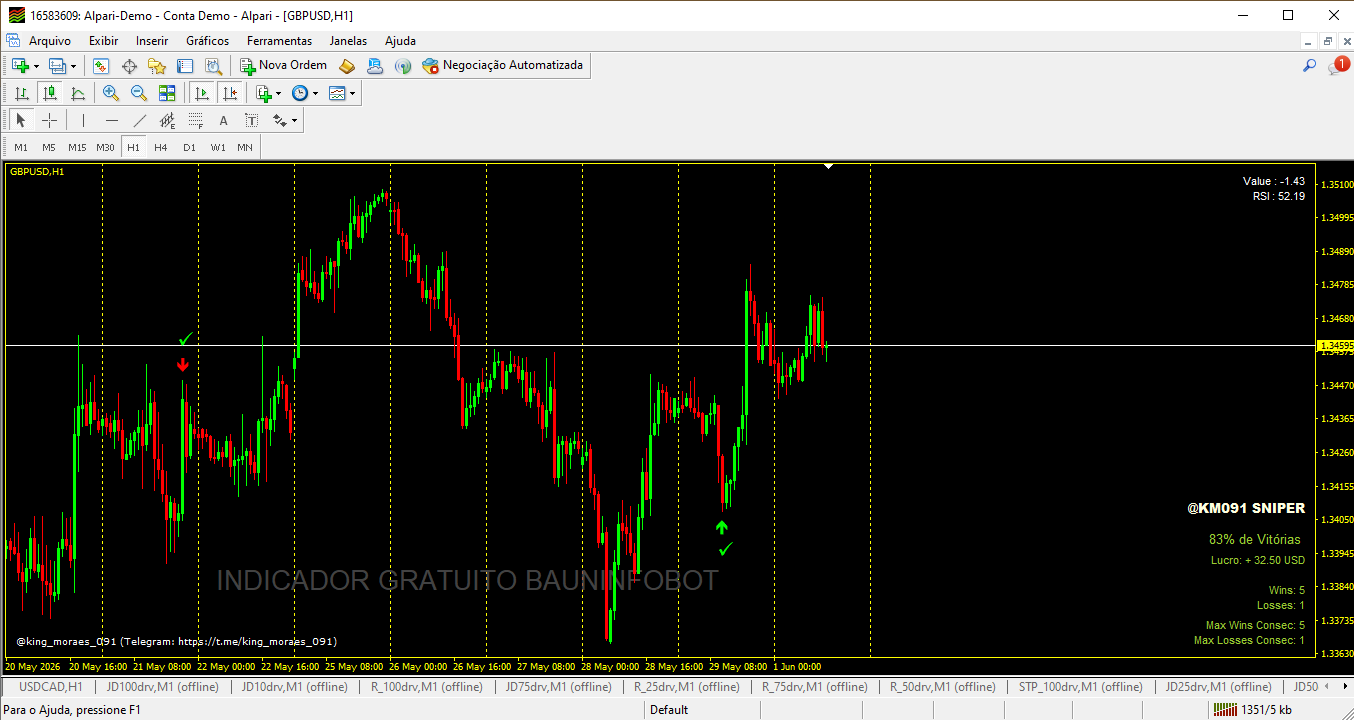Image resolution: width=1354 pixels, height=720 pixels.
Task: Click the Nova Ordem button
Action: [x=283, y=65]
